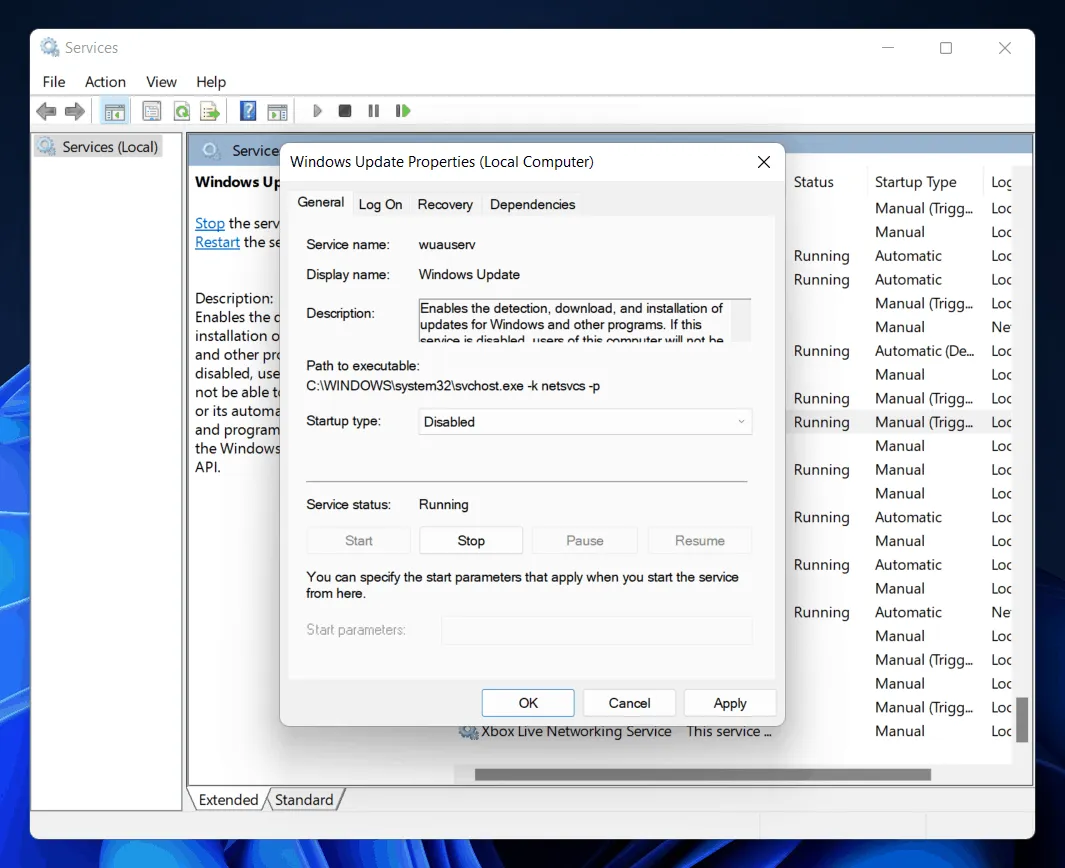Switch to the Log On tab
Screen dimensions: 1065x868
pyautogui.click(x=380, y=204)
